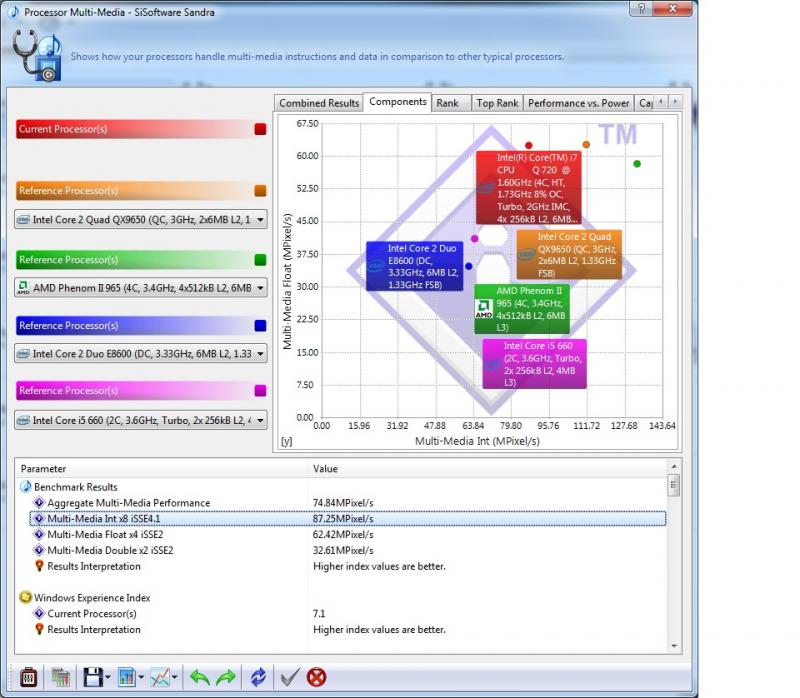Click the green AMD Phenom II 965 chart label

[522, 309]
